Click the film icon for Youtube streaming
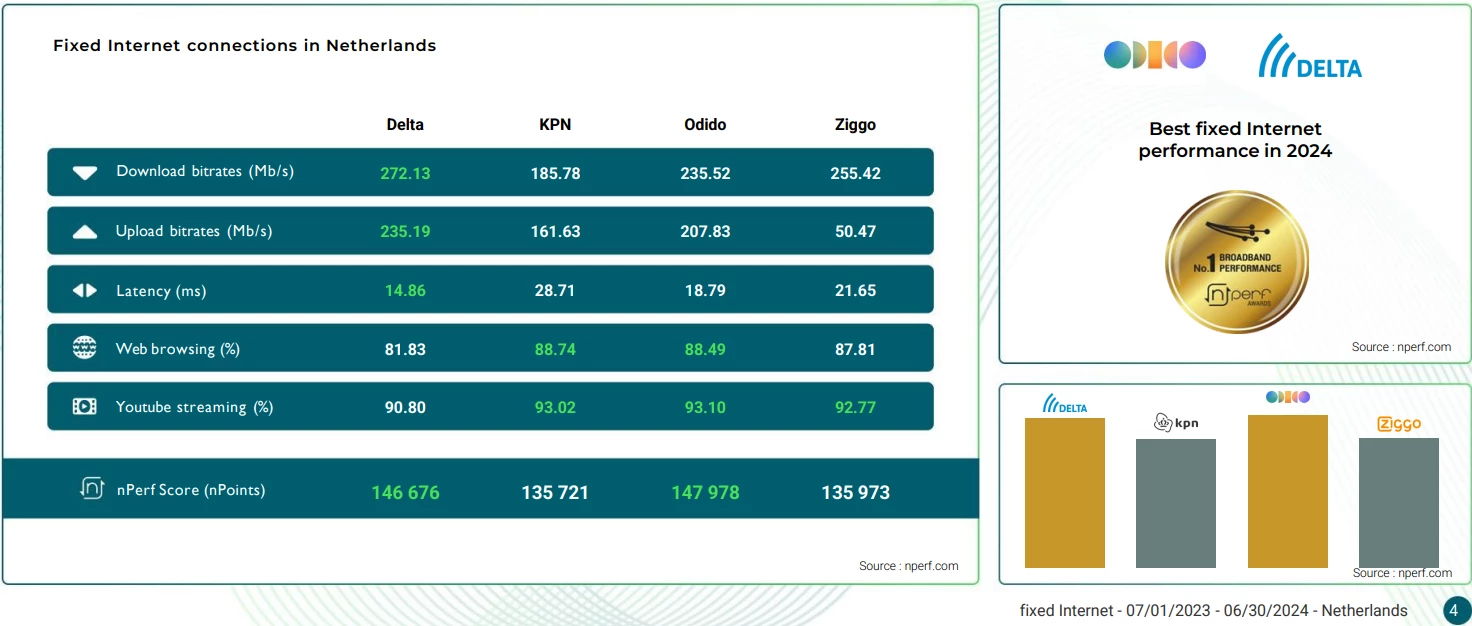1472x626 pixels. coord(85,407)
